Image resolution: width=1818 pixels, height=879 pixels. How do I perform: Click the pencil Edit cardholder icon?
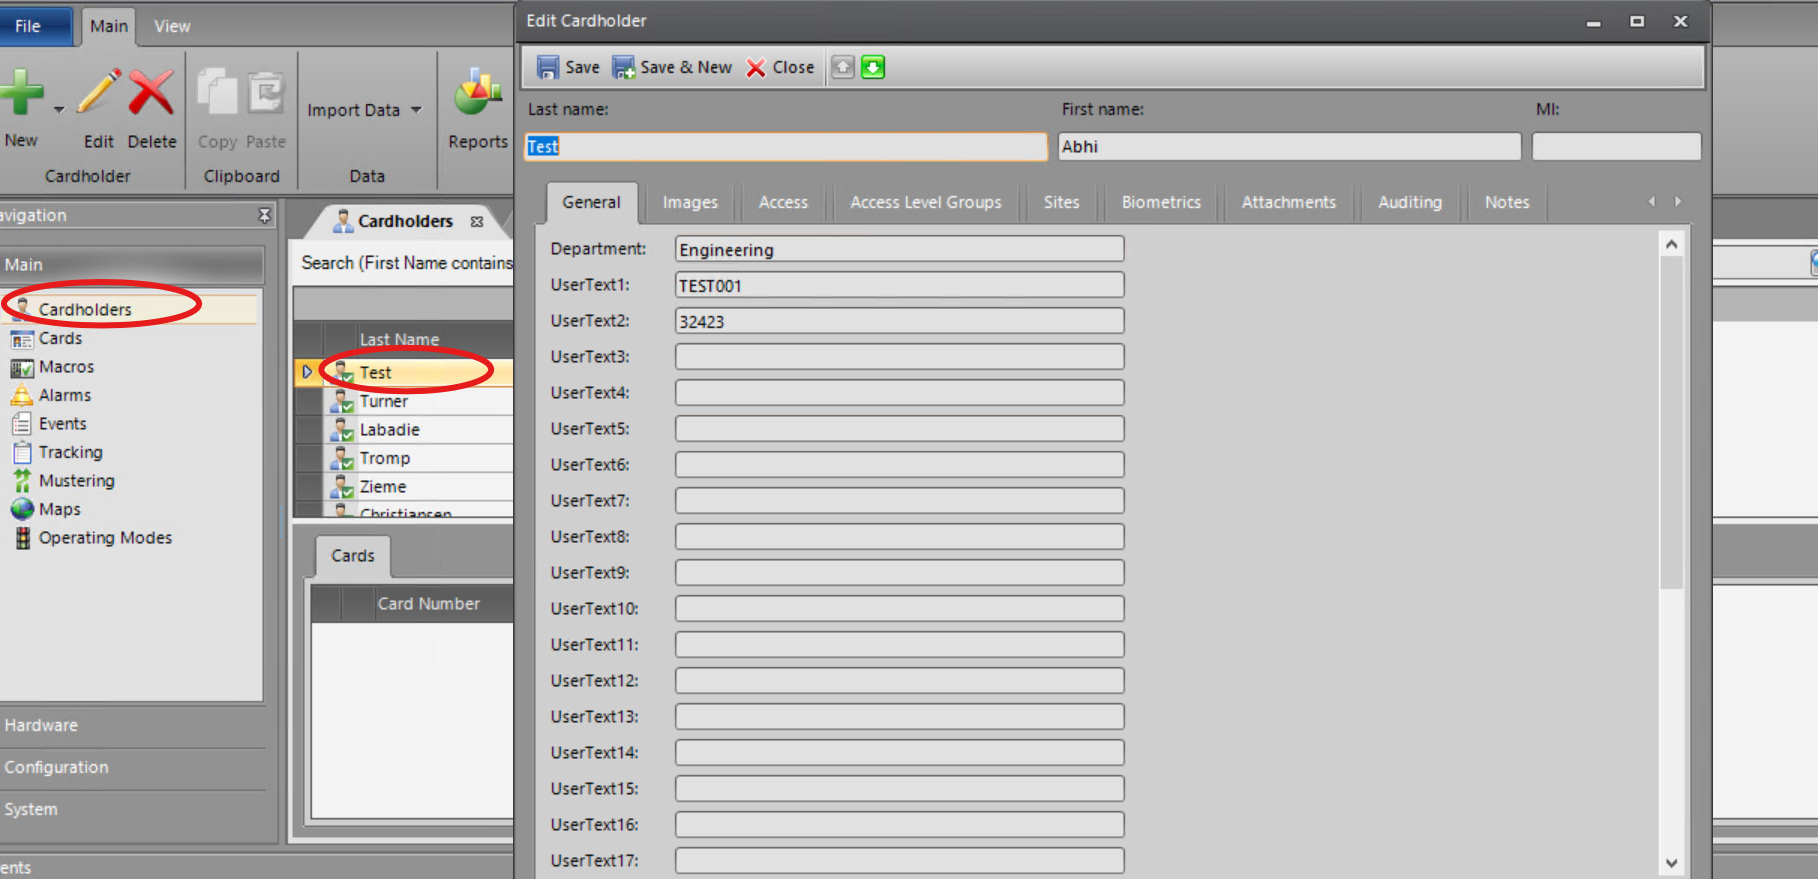click(98, 93)
